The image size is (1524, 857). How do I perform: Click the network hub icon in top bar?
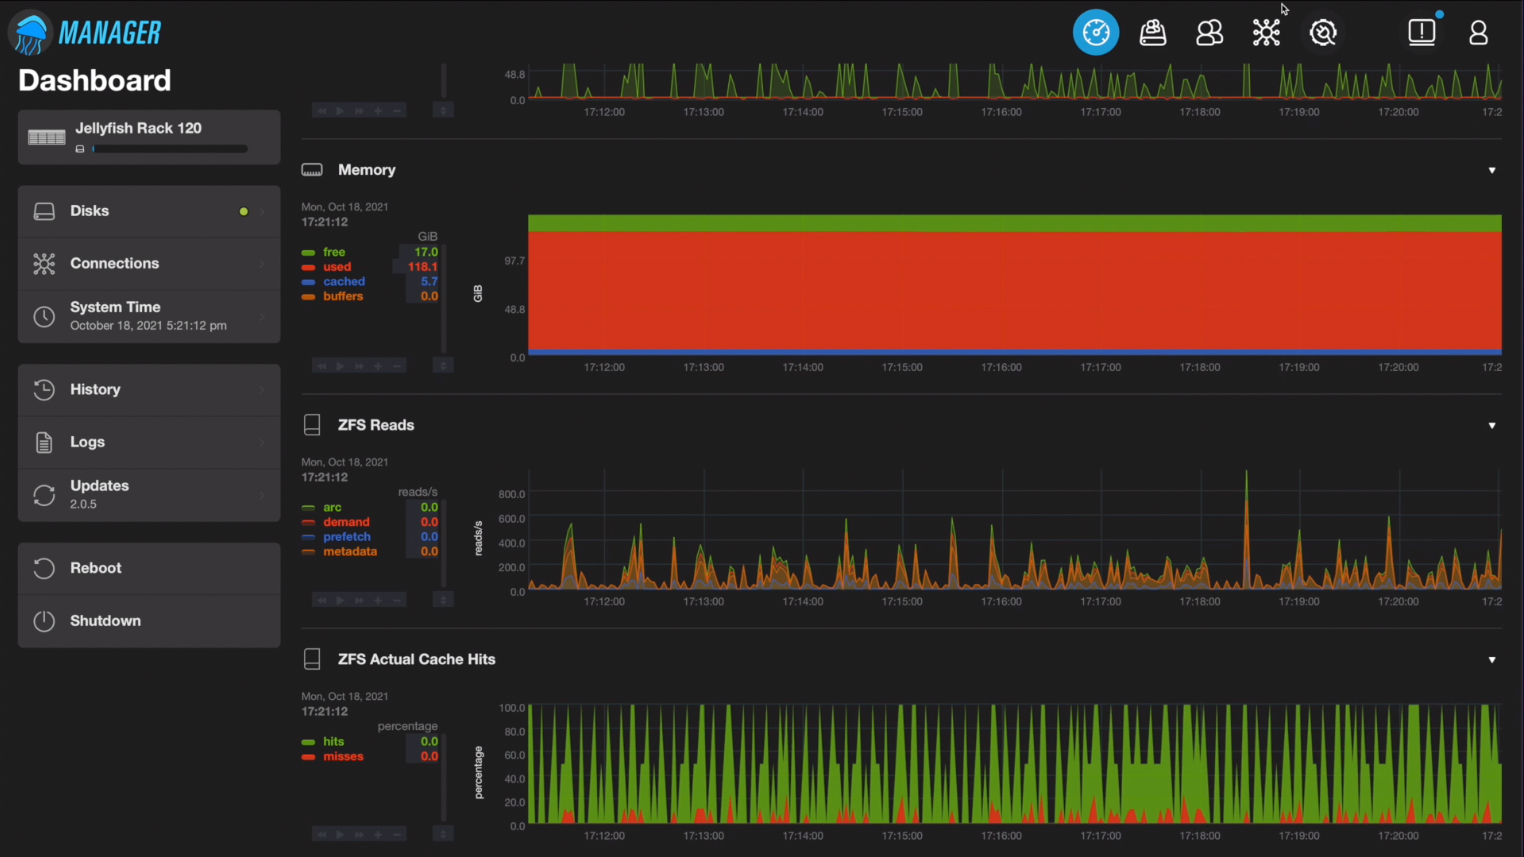[x=1266, y=32]
